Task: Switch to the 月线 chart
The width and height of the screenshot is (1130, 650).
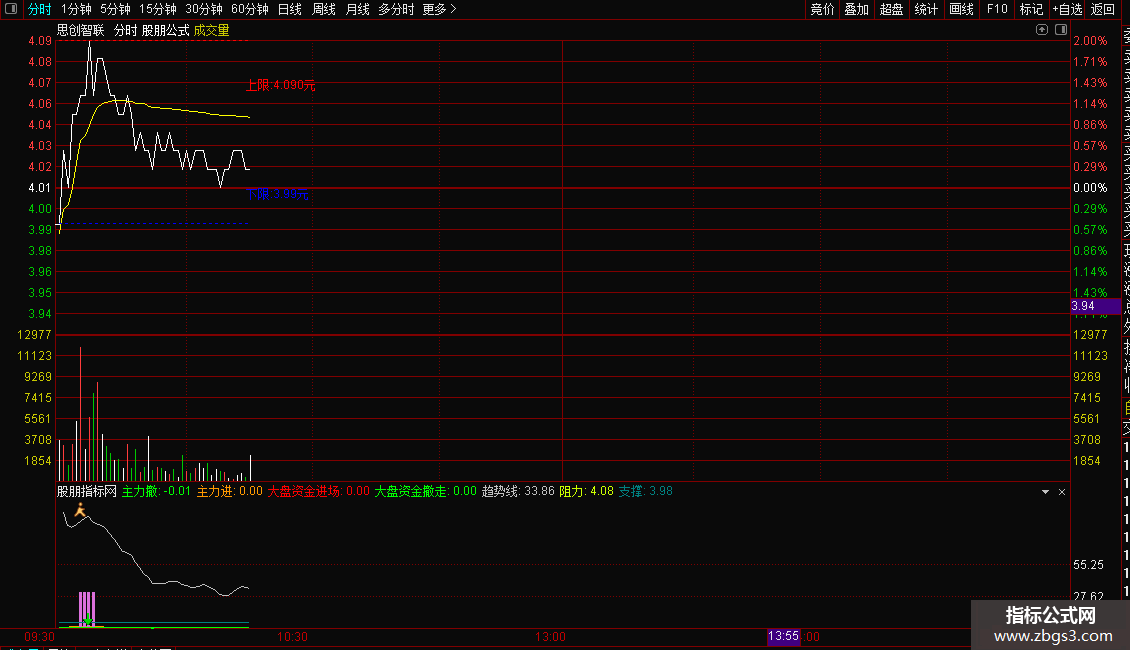Action: 357,9
